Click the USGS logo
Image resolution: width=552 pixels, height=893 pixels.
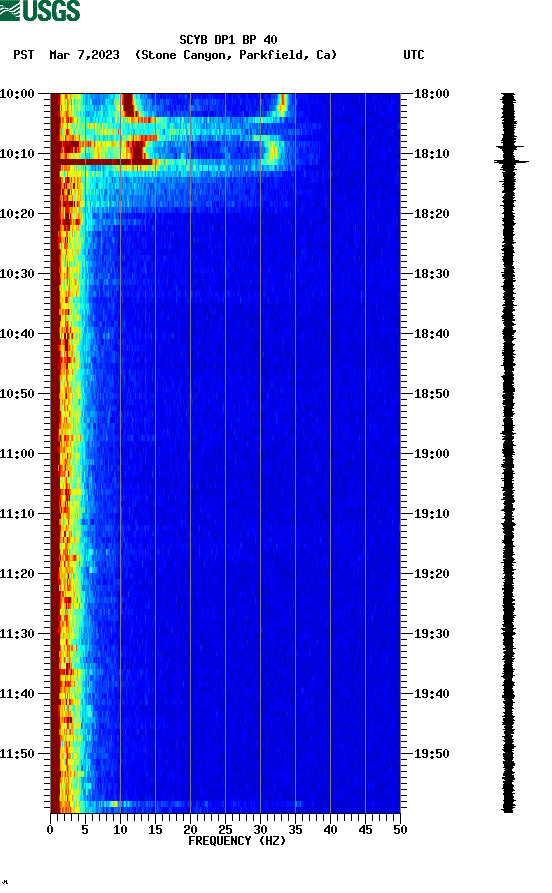click(x=40, y=10)
